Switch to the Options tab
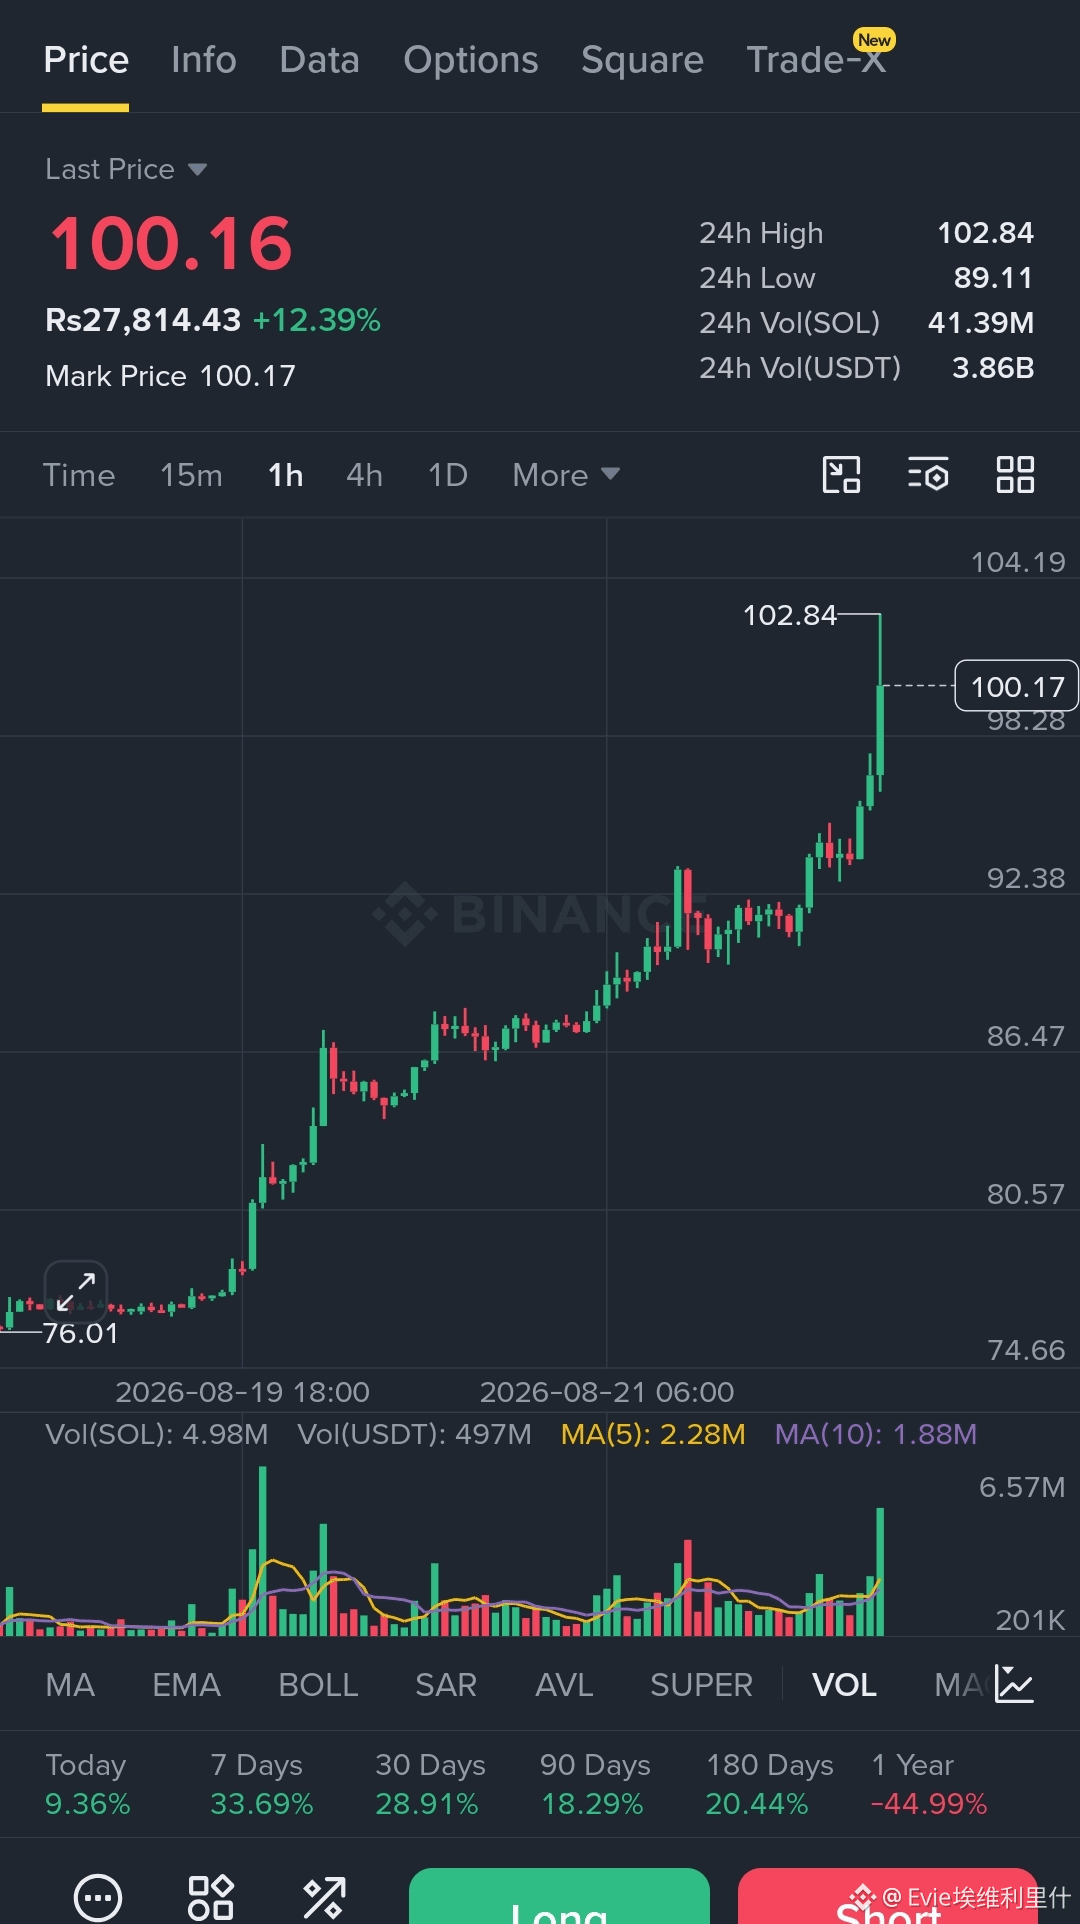Viewport: 1080px width, 1924px height. tap(471, 60)
